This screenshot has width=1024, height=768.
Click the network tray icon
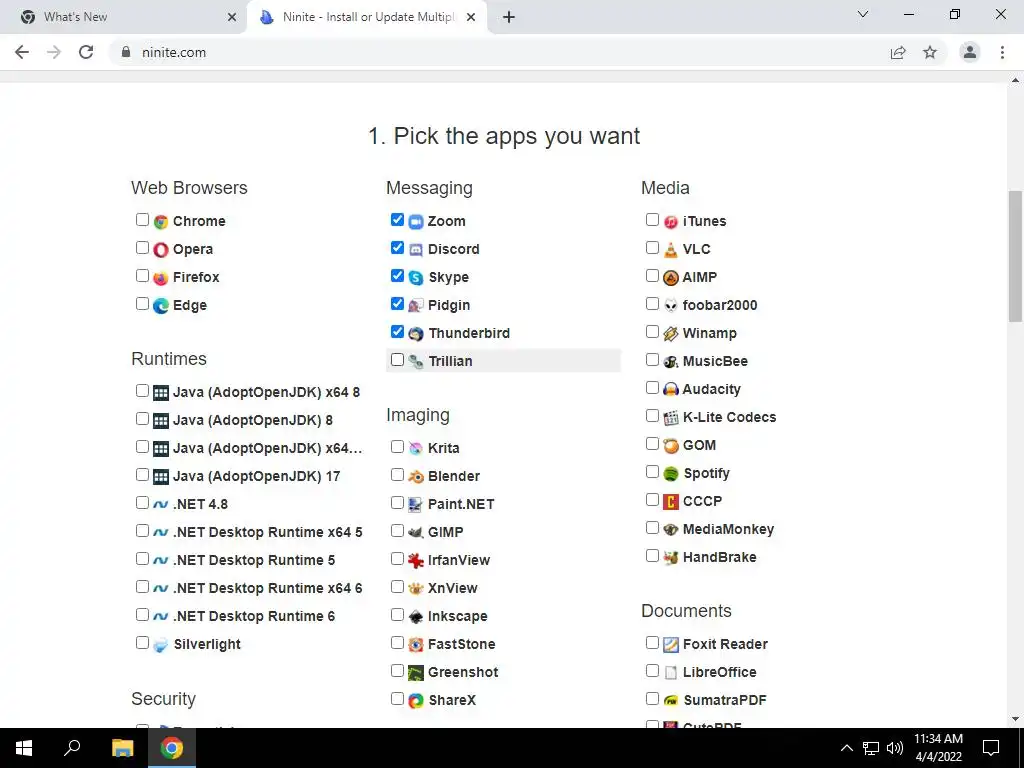[x=871, y=748]
